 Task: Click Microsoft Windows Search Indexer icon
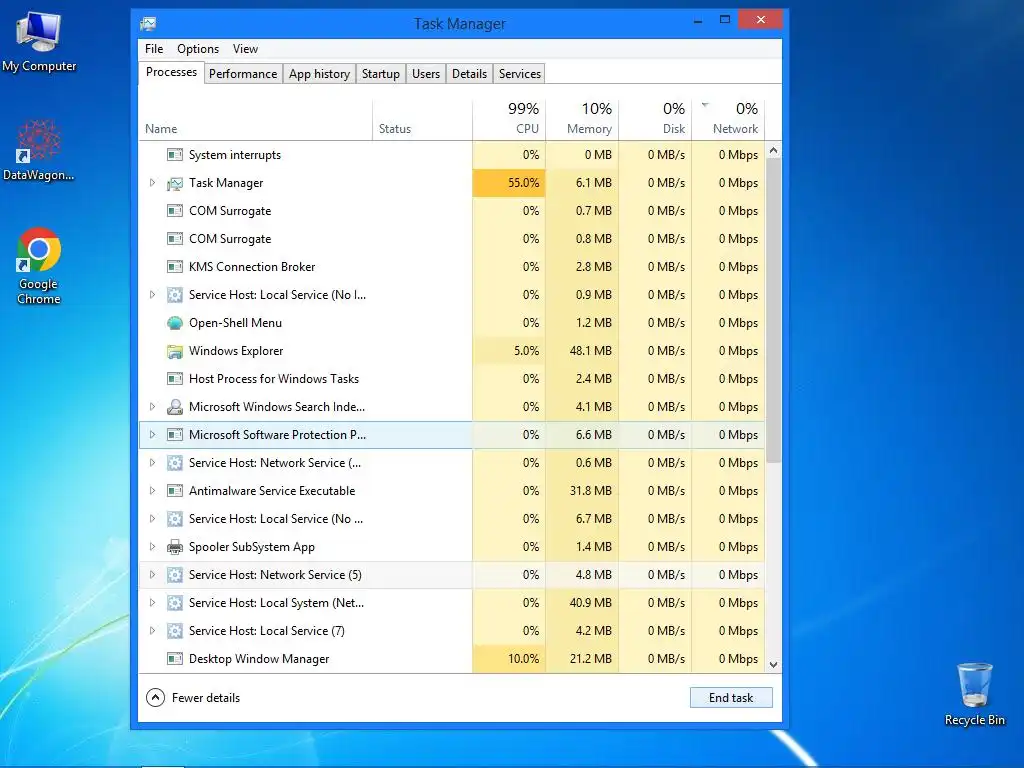click(174, 407)
